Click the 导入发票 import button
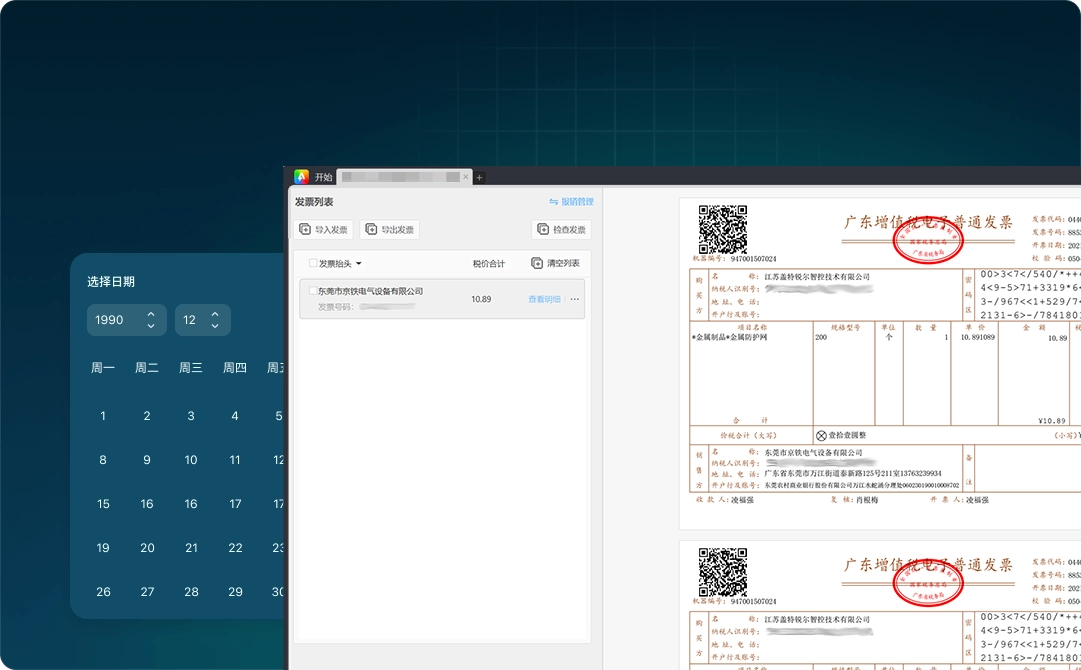Screen dimensions: 1081x670 click(323, 230)
